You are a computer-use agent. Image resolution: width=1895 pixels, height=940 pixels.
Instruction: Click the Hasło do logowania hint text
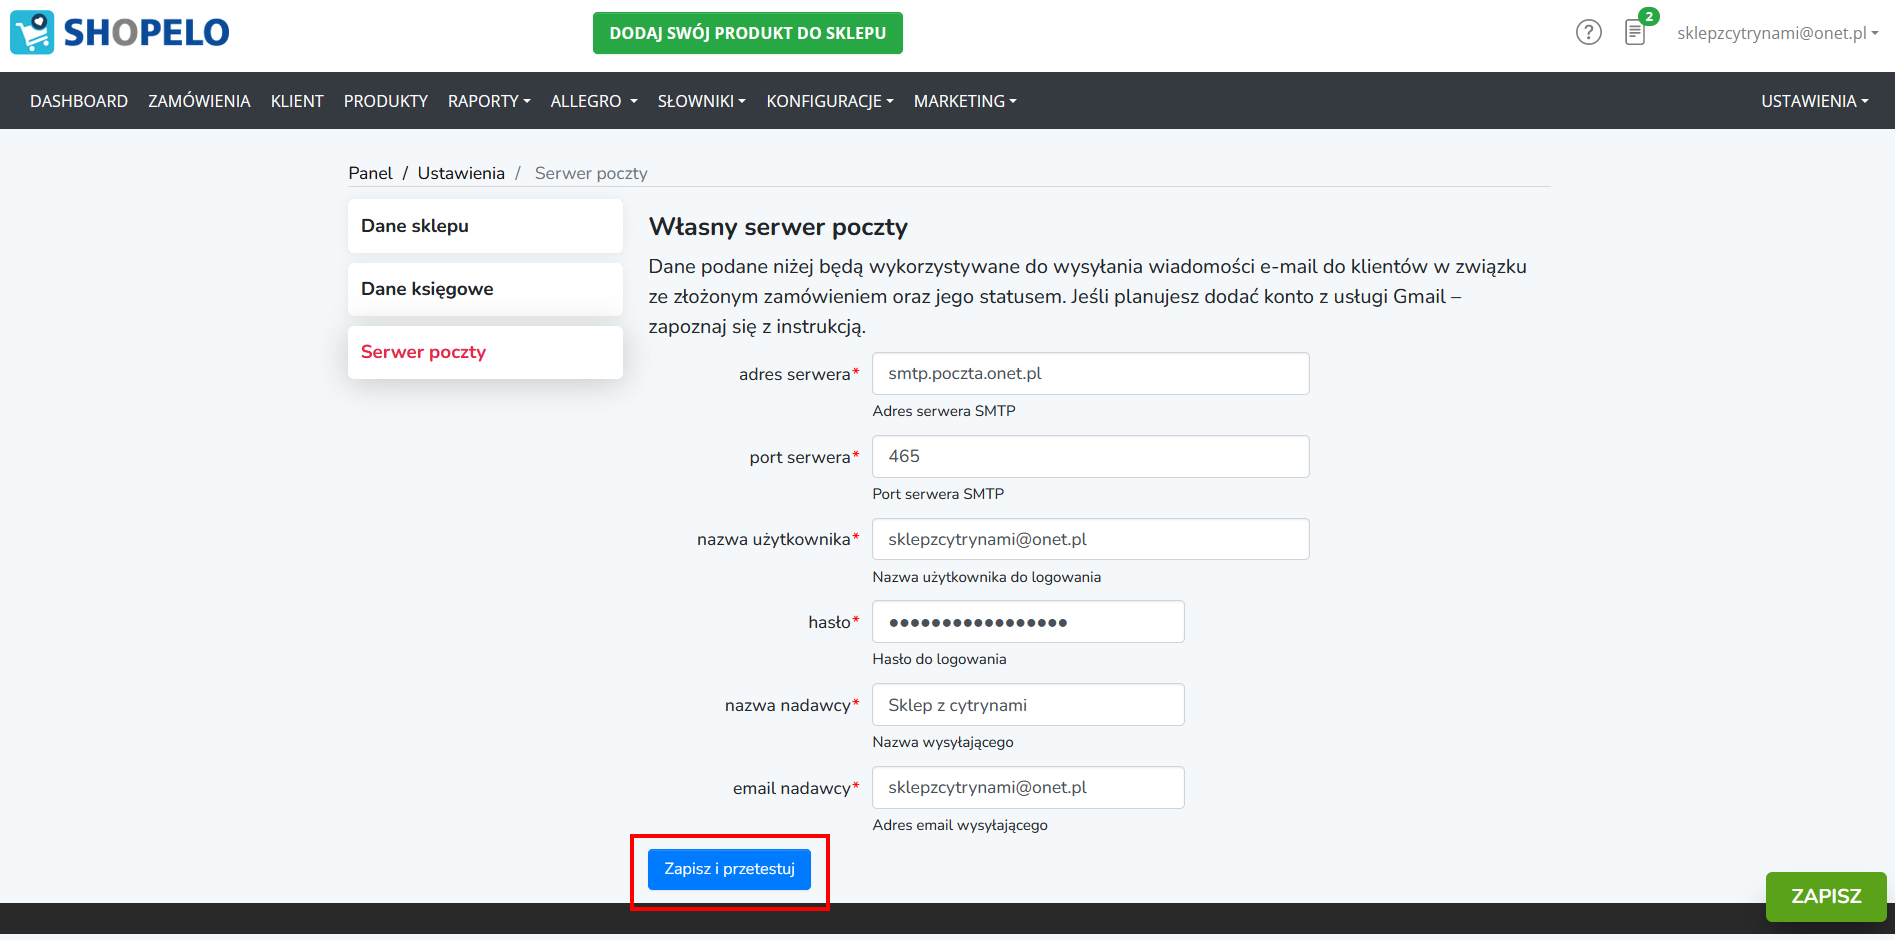[939, 659]
